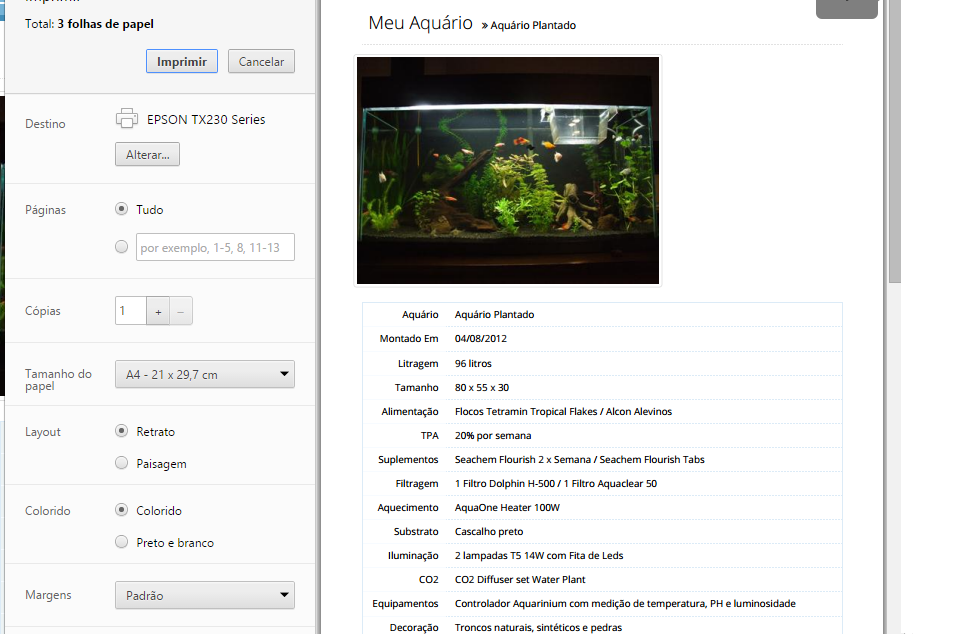Screen dimensions: 958x634
Task: Click the Controlador Aquarinium equipment text
Action: point(625,603)
